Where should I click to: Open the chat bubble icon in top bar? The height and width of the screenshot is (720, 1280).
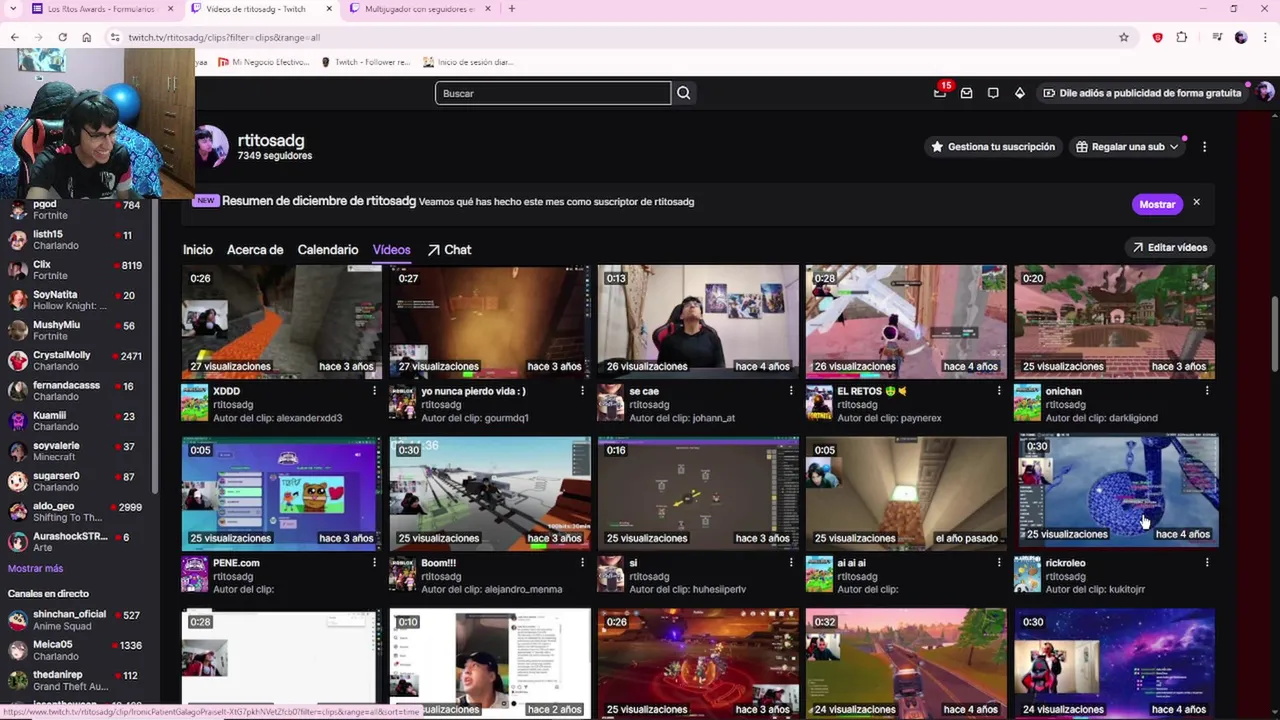pos(993,93)
